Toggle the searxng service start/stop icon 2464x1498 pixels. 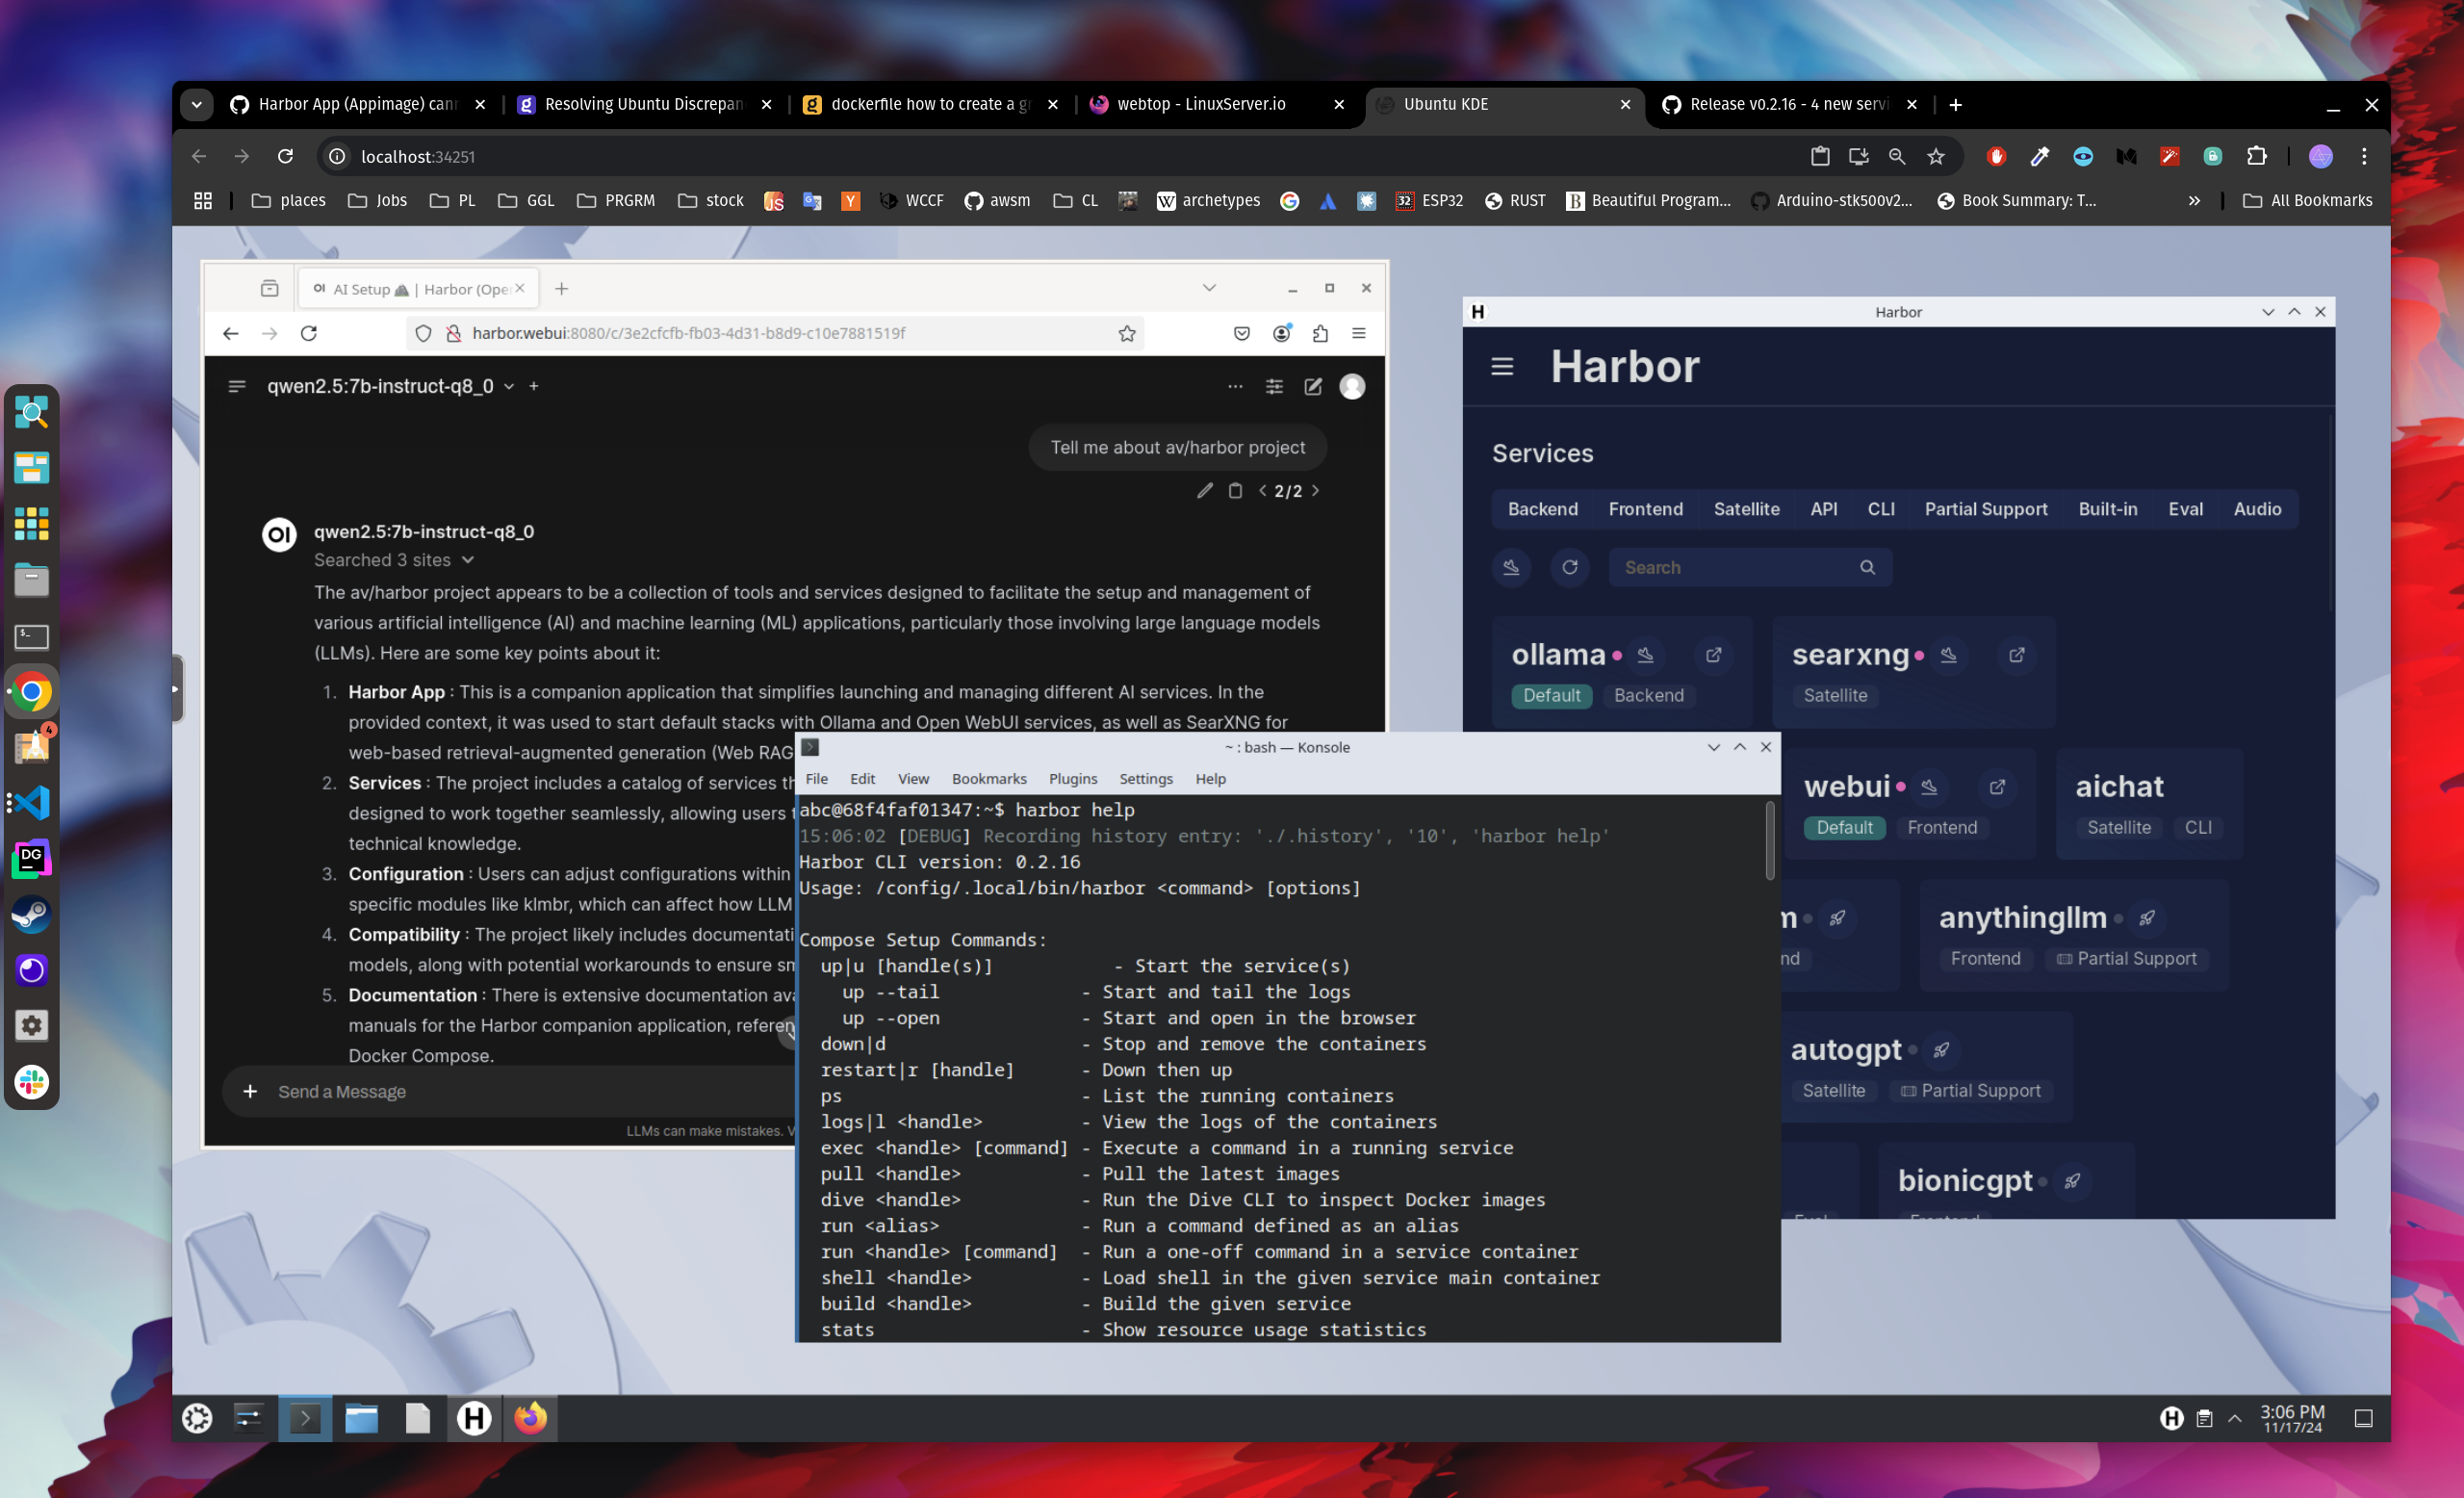click(x=1948, y=655)
